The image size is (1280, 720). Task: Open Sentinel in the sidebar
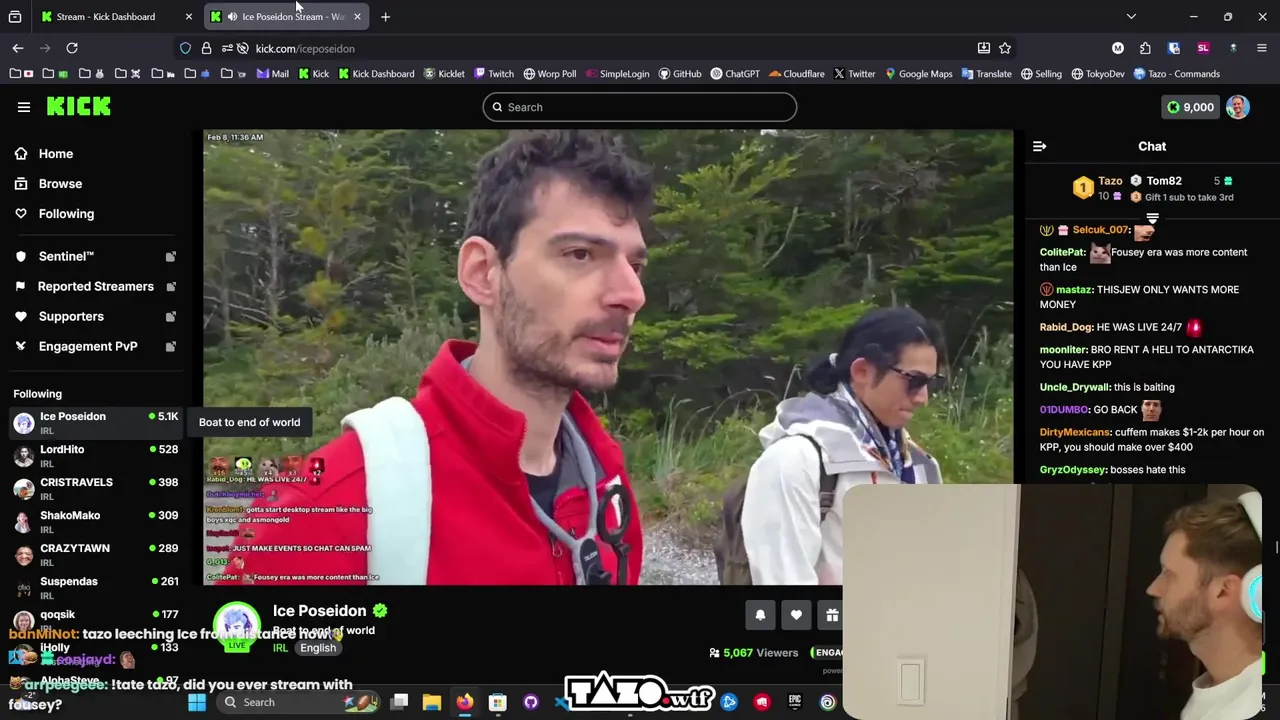[66, 257]
